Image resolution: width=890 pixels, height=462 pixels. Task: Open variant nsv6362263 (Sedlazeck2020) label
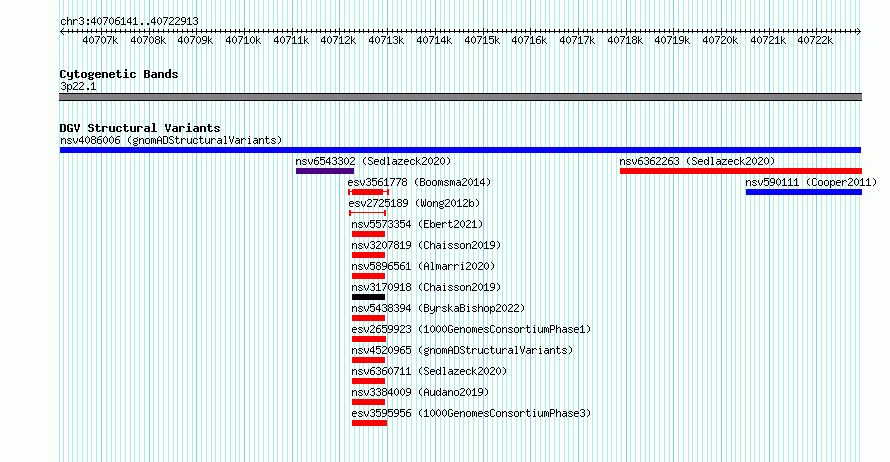tap(697, 161)
